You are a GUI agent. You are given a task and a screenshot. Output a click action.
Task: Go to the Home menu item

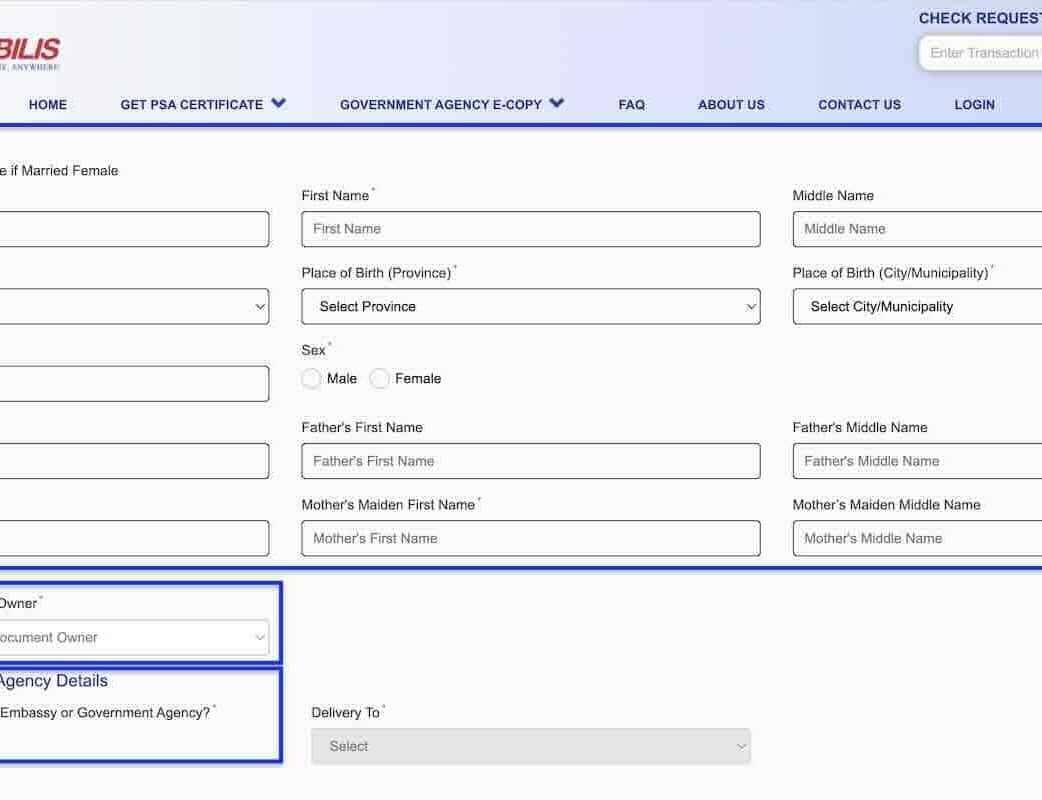point(48,104)
